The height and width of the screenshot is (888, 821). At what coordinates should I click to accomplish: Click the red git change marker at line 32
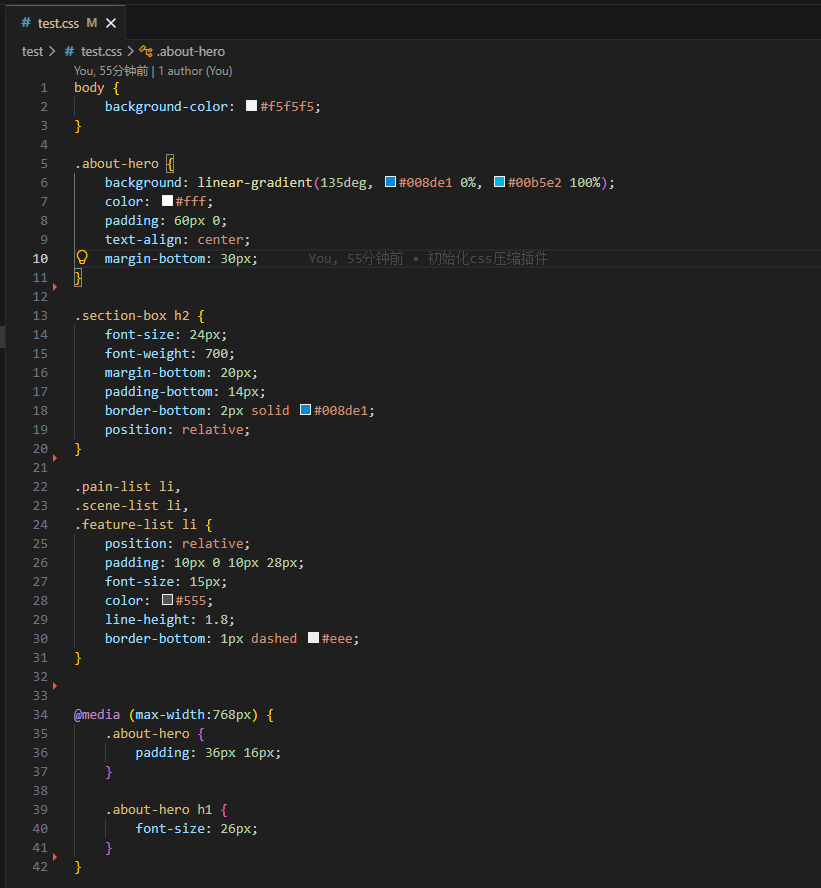coord(55,686)
